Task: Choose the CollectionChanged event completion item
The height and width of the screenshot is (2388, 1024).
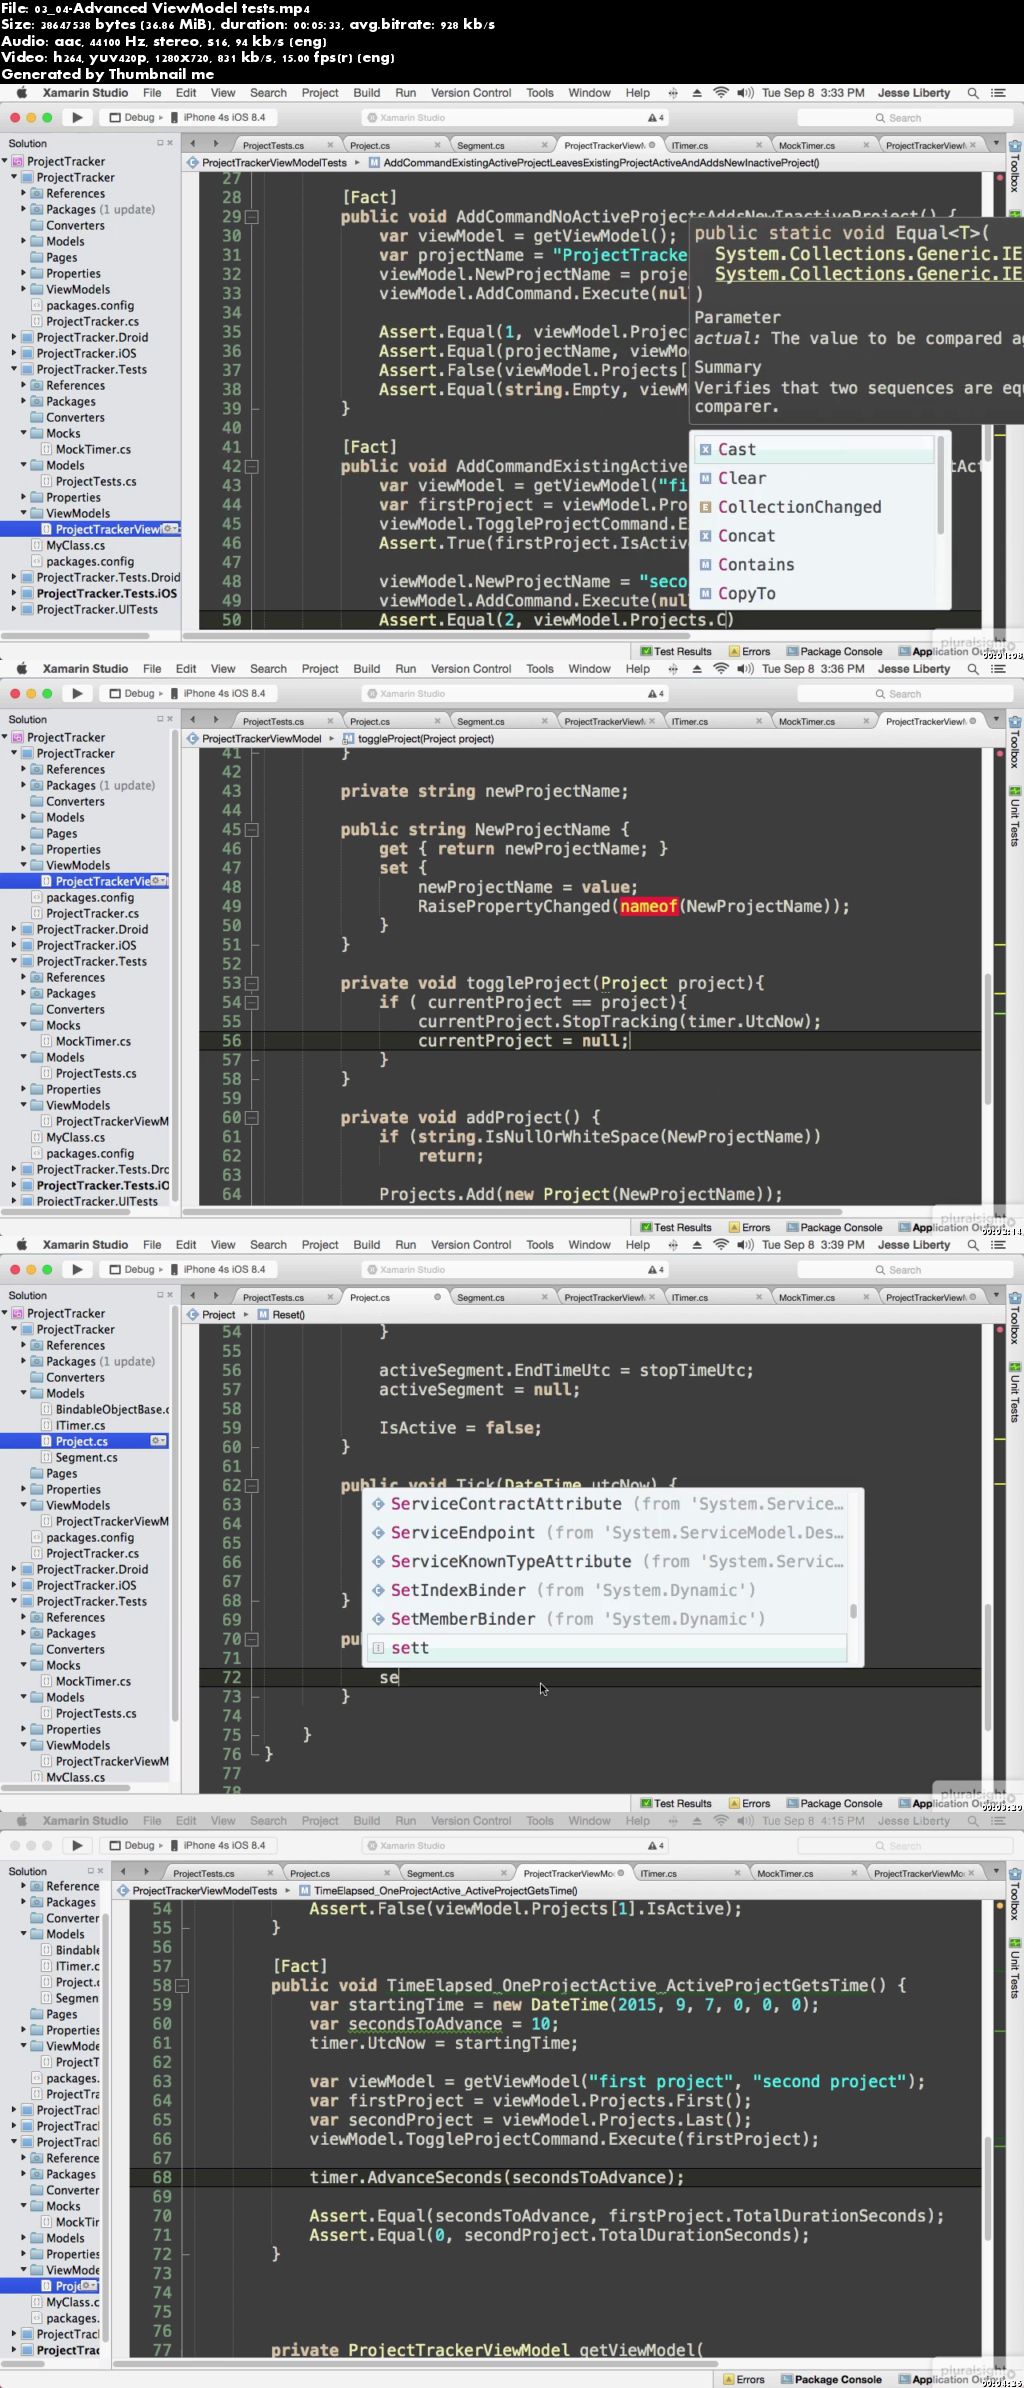Action: [x=815, y=507]
